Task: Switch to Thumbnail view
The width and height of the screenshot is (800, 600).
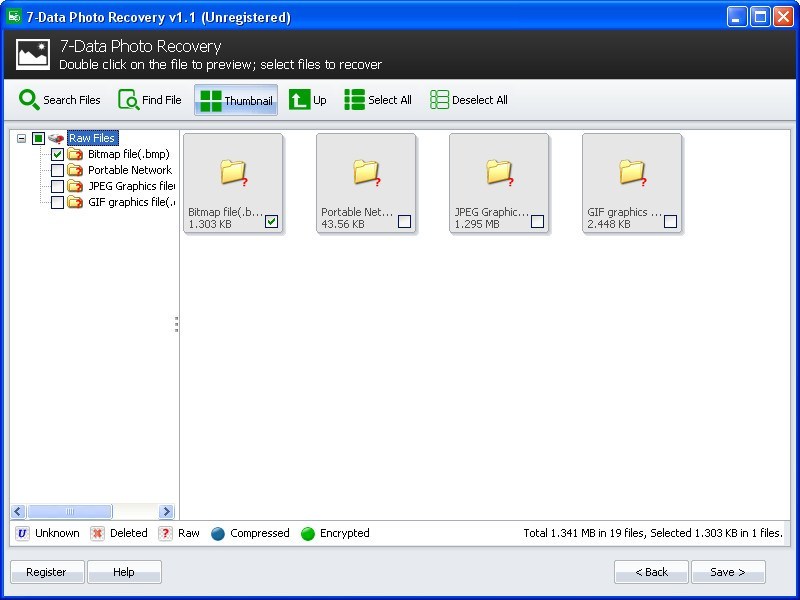Action: coord(211,100)
